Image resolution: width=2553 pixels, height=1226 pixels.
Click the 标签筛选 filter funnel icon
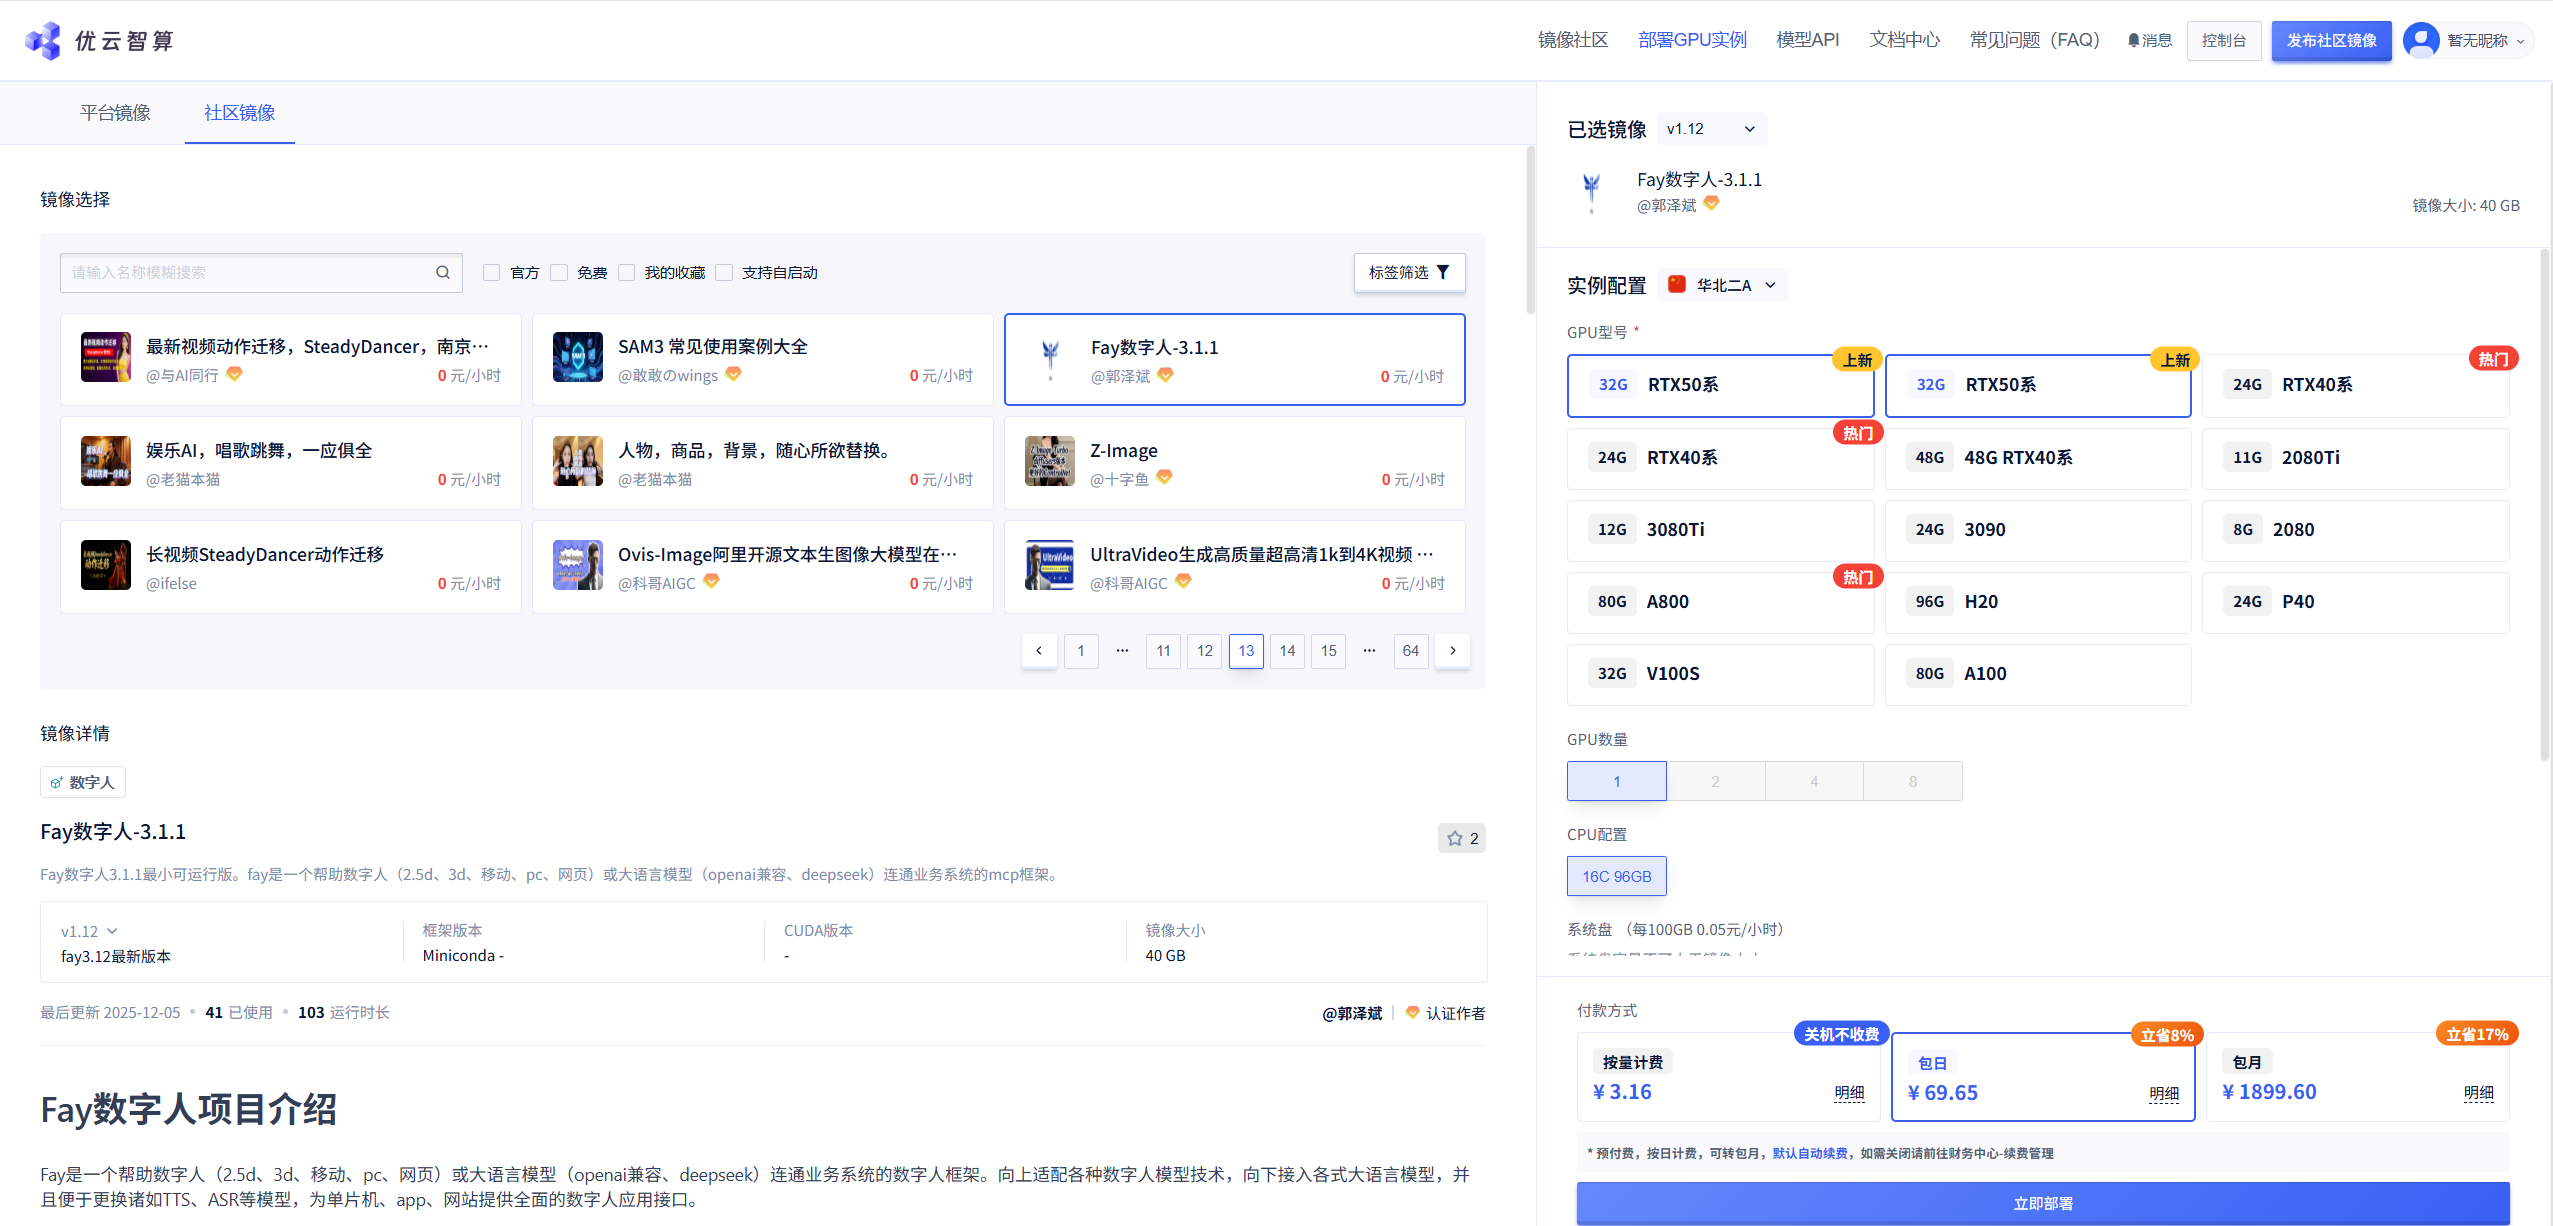click(x=1442, y=272)
